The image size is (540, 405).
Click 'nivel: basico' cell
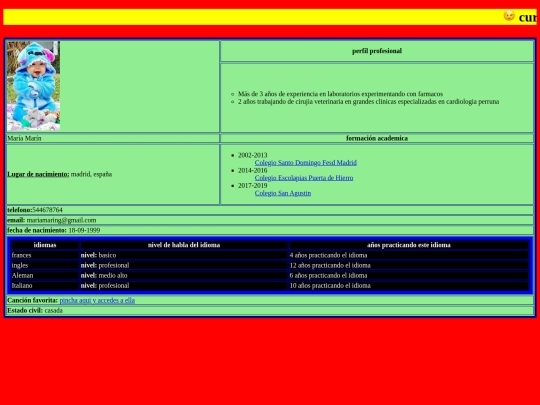pyautogui.click(x=184, y=255)
